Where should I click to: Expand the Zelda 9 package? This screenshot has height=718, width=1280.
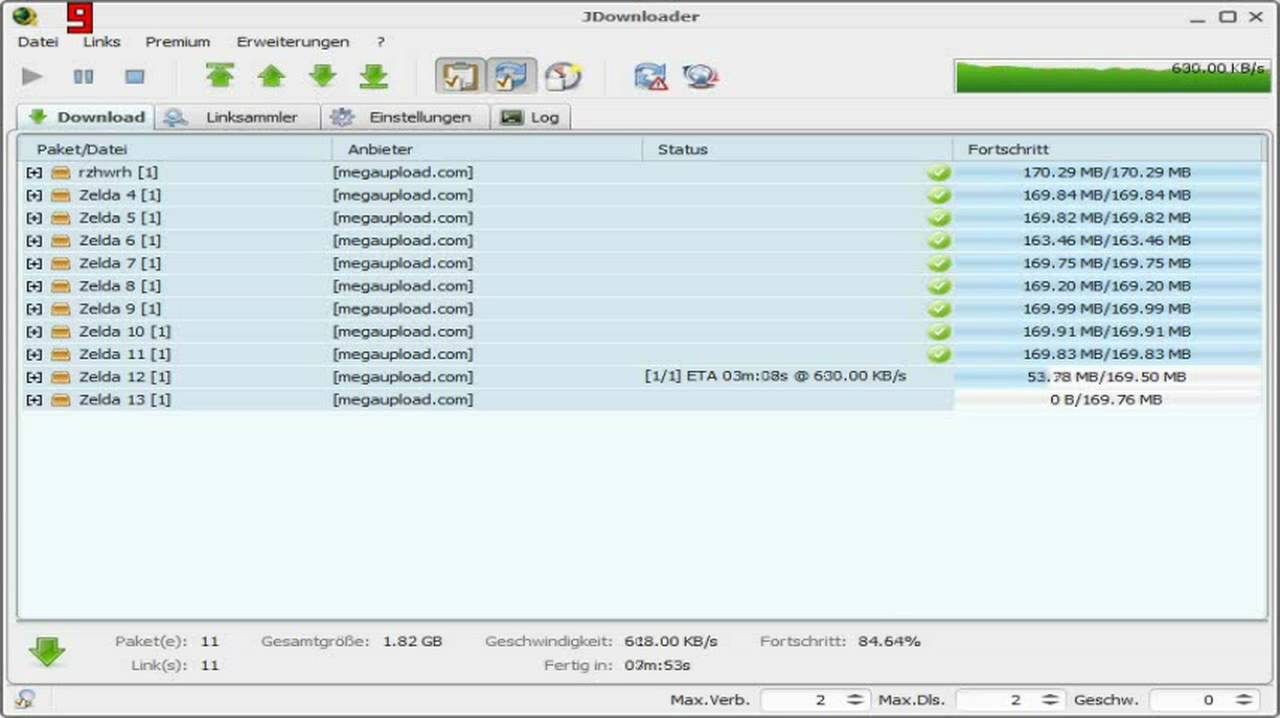pyautogui.click(x=34, y=309)
